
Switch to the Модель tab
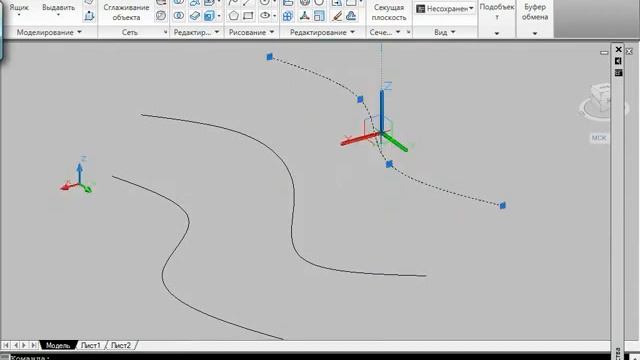58,345
